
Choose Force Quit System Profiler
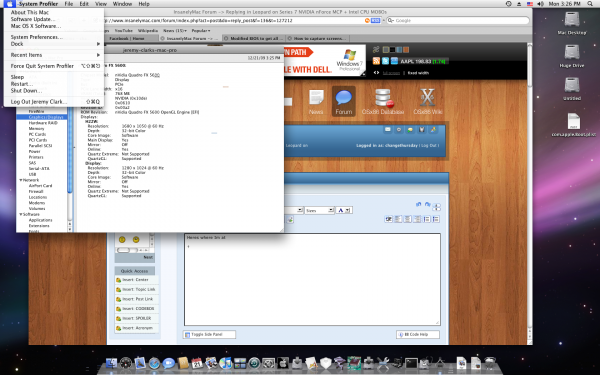click(42, 66)
